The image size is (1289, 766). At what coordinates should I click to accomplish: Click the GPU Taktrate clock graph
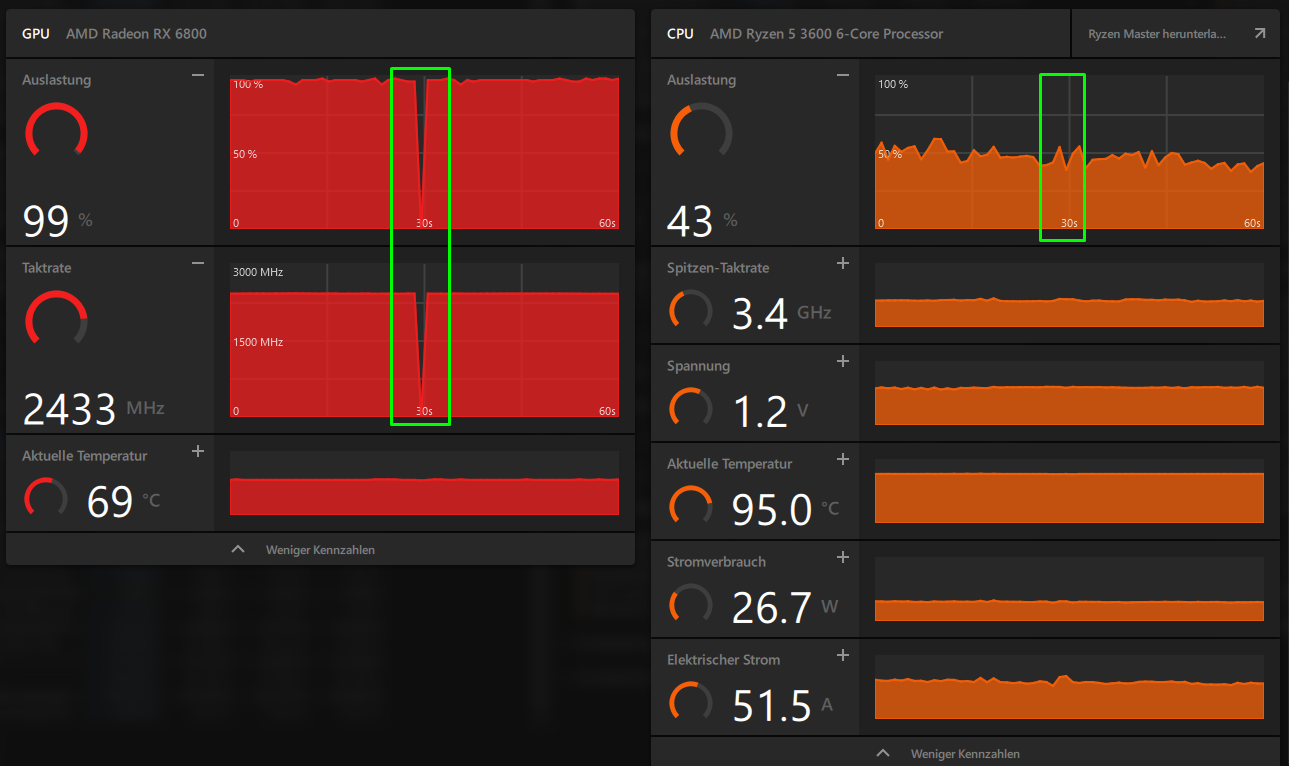[x=424, y=340]
